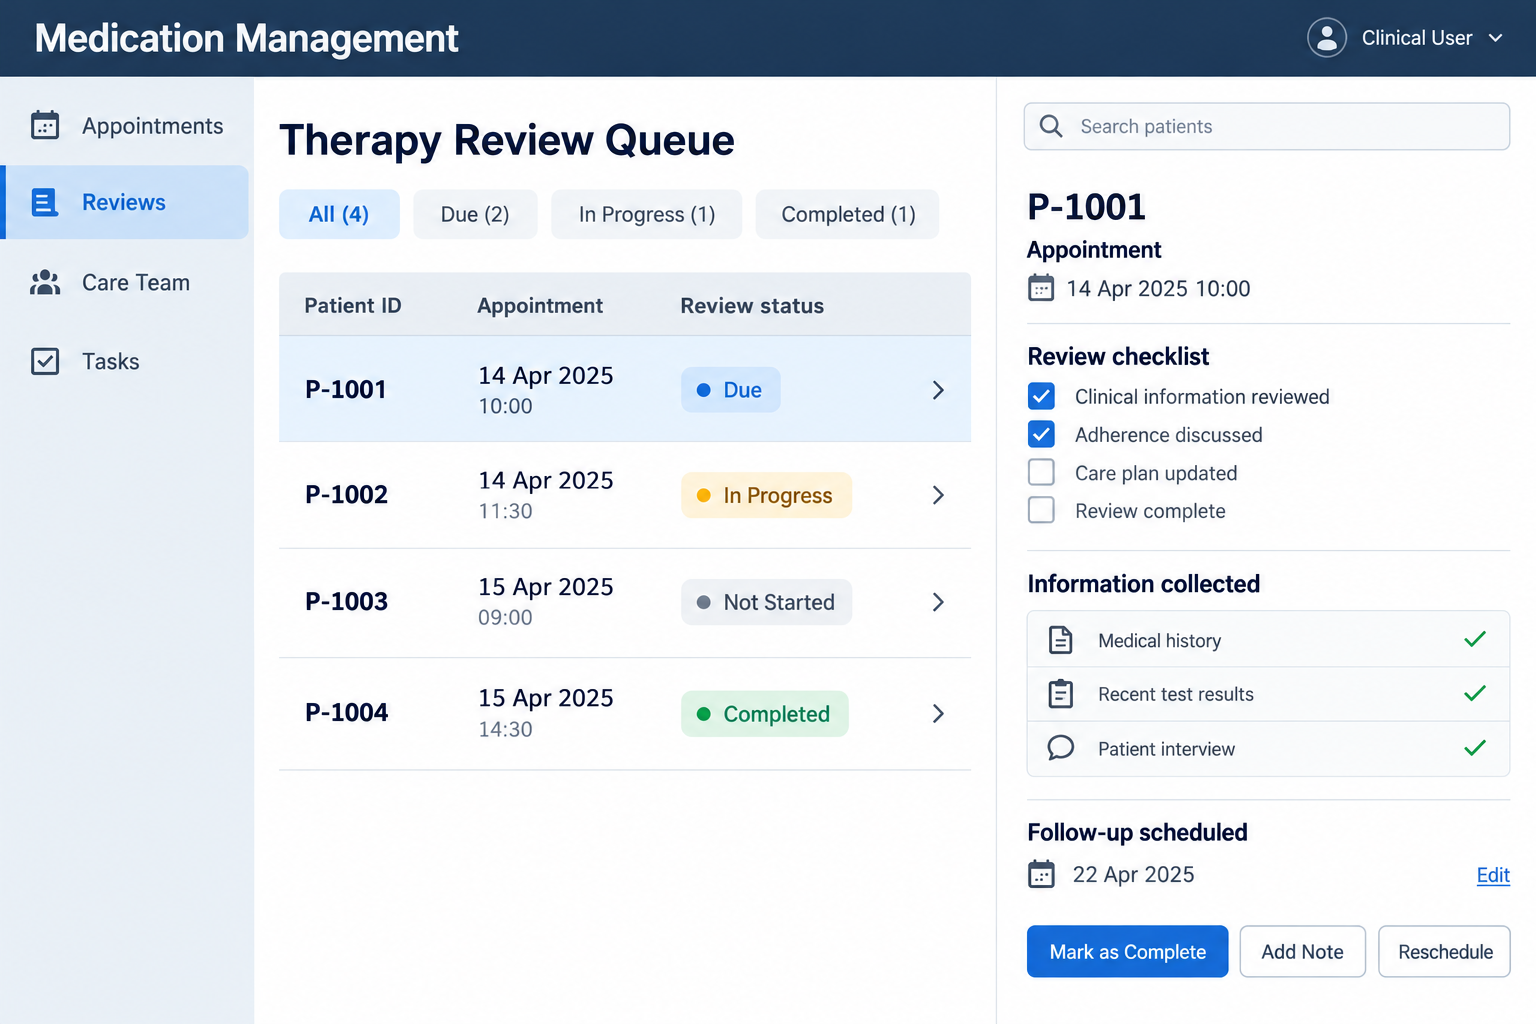Click the Add Note button

(1303, 952)
